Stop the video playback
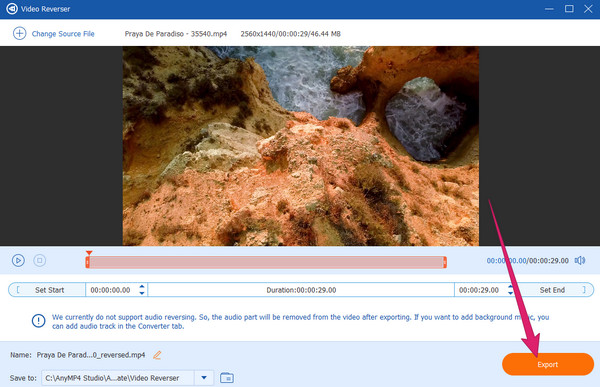Image resolution: width=600 pixels, height=387 pixels. [x=39, y=260]
